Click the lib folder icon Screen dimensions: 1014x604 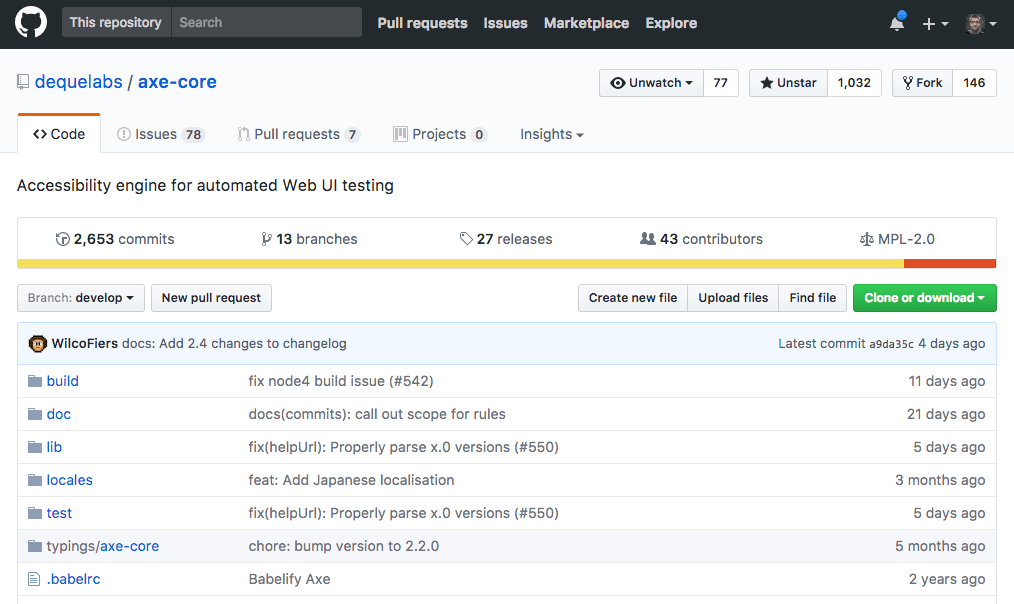click(35, 447)
